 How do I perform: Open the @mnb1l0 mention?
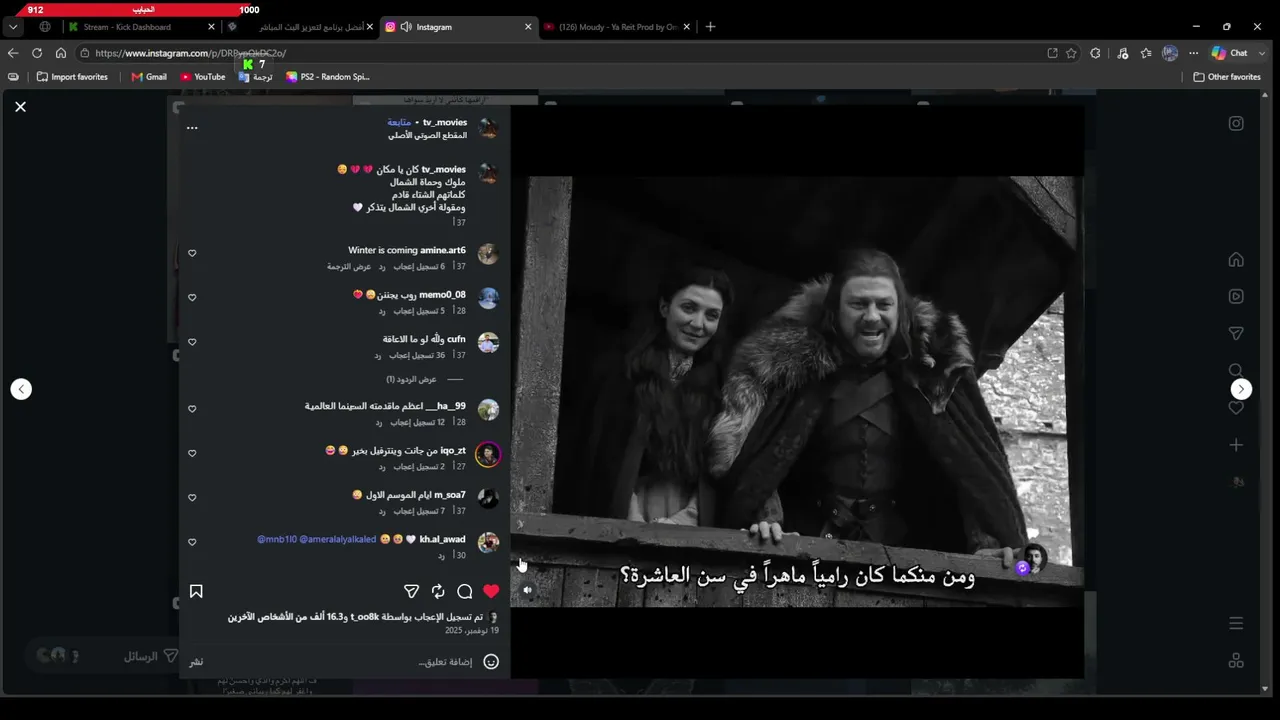click(276, 540)
